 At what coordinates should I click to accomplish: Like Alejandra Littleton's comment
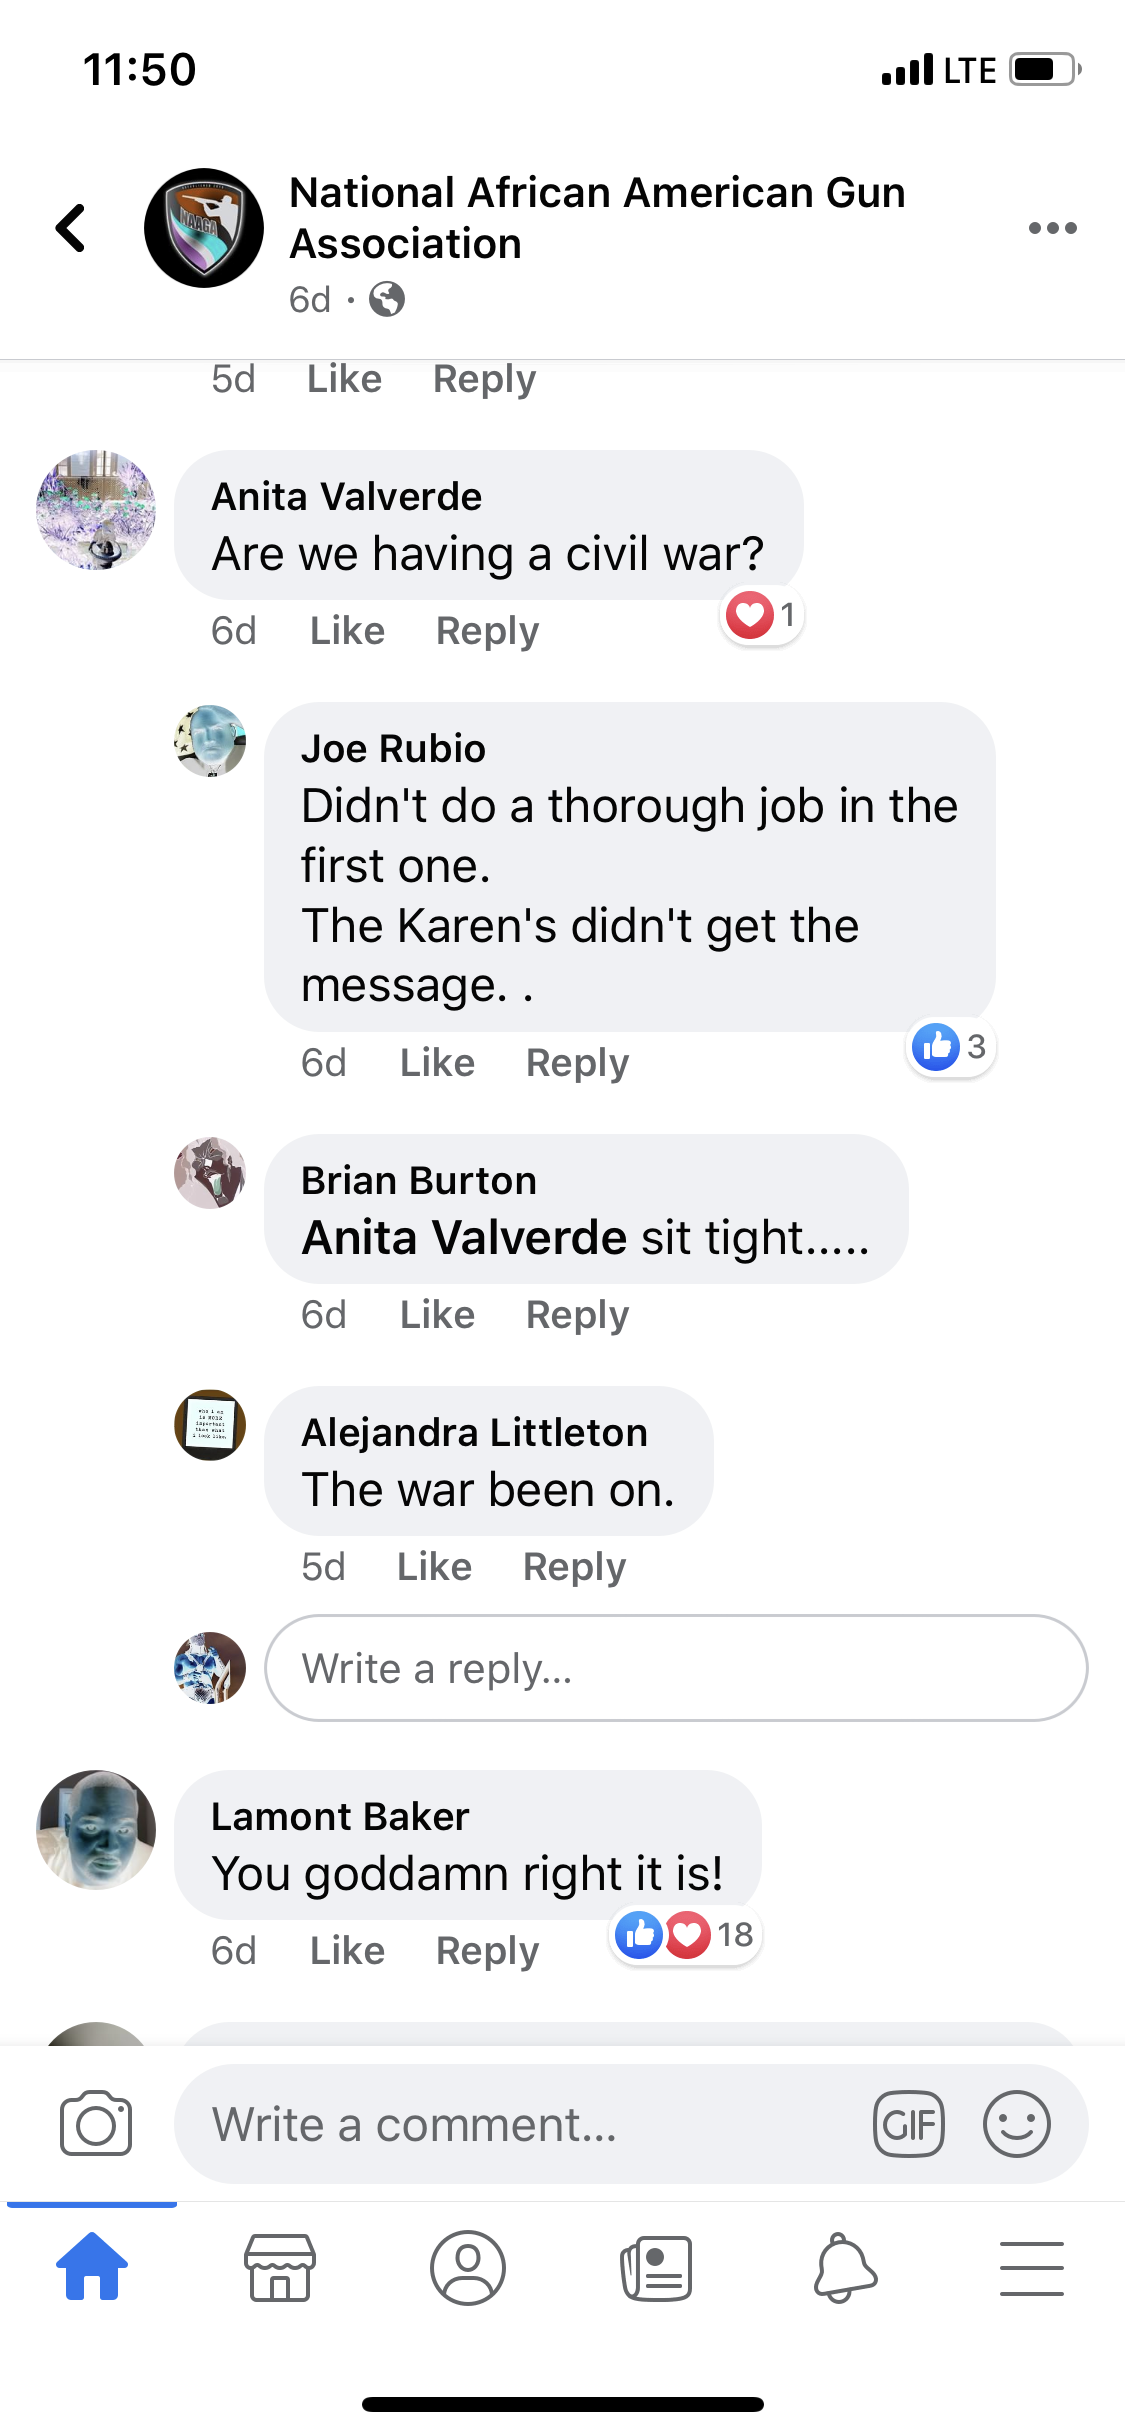pos(434,1567)
